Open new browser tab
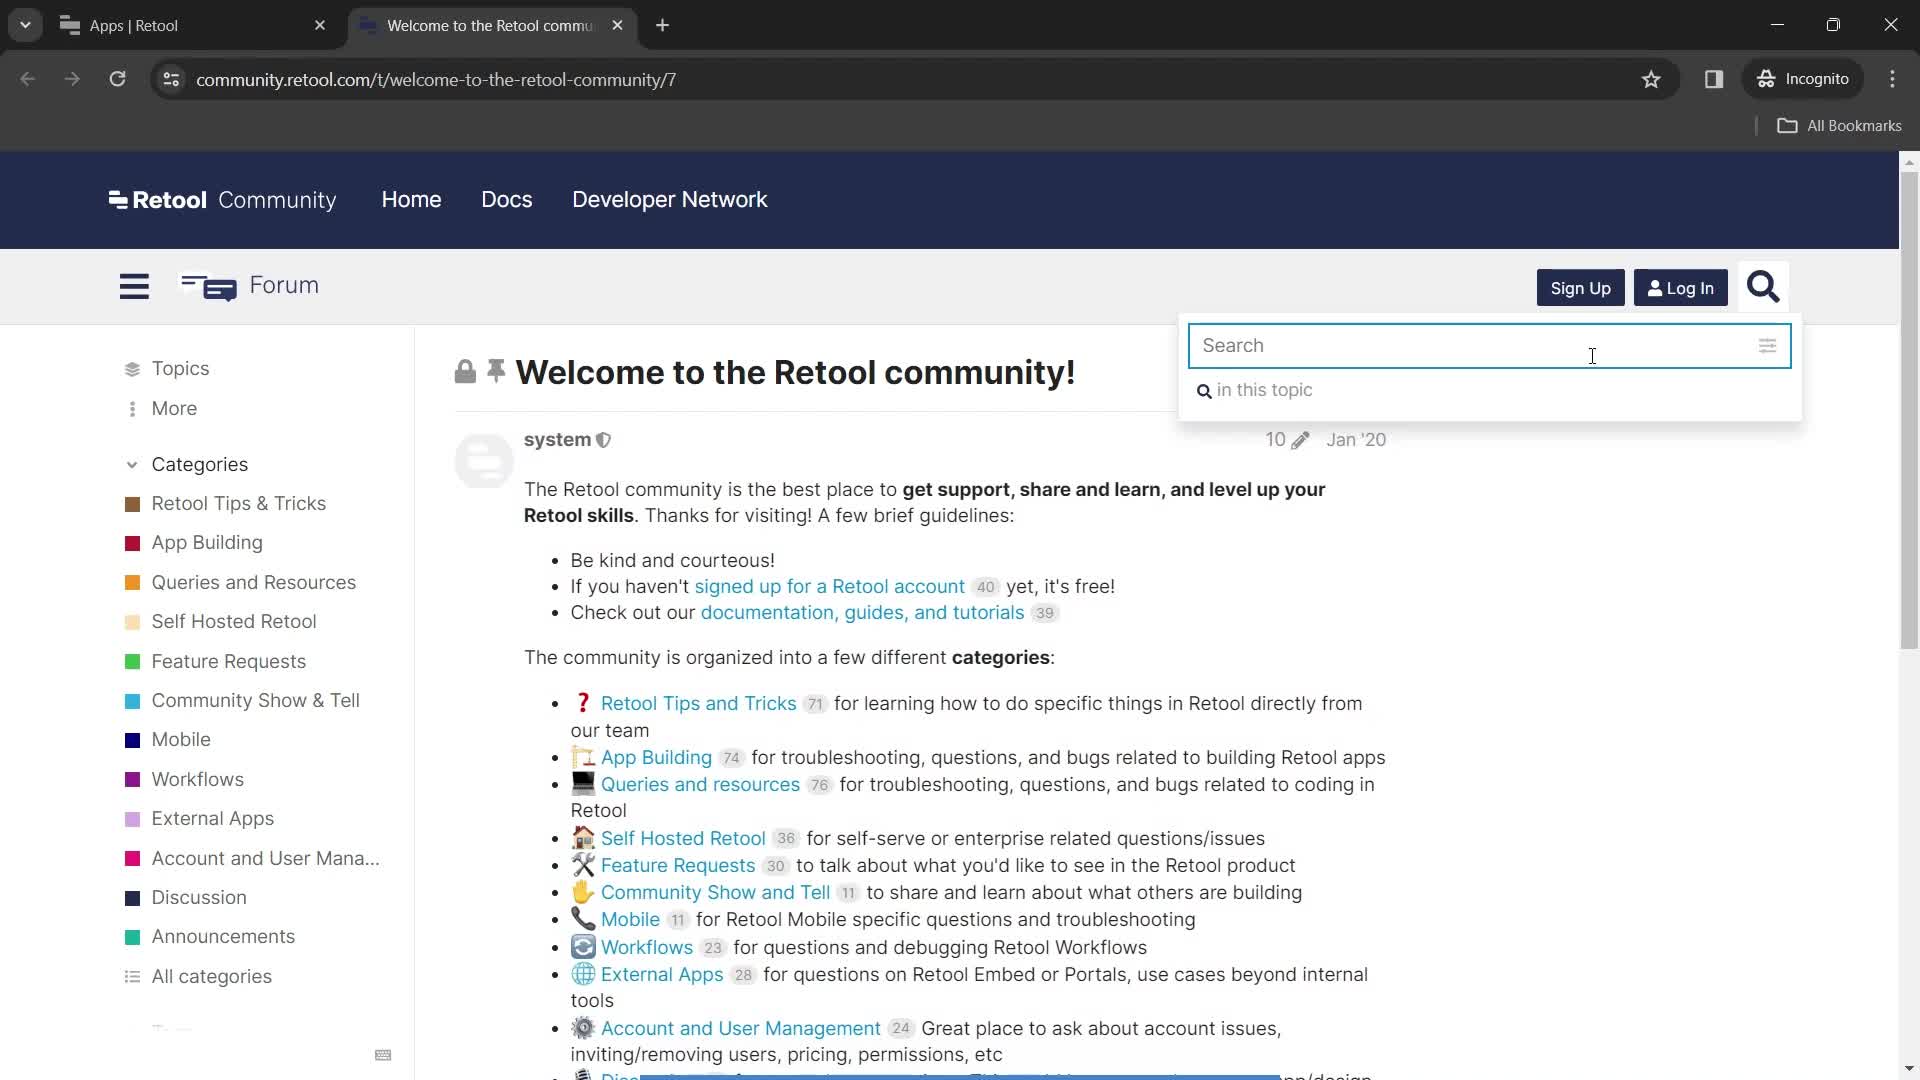Screen dimensions: 1920x1080 [x=662, y=25]
